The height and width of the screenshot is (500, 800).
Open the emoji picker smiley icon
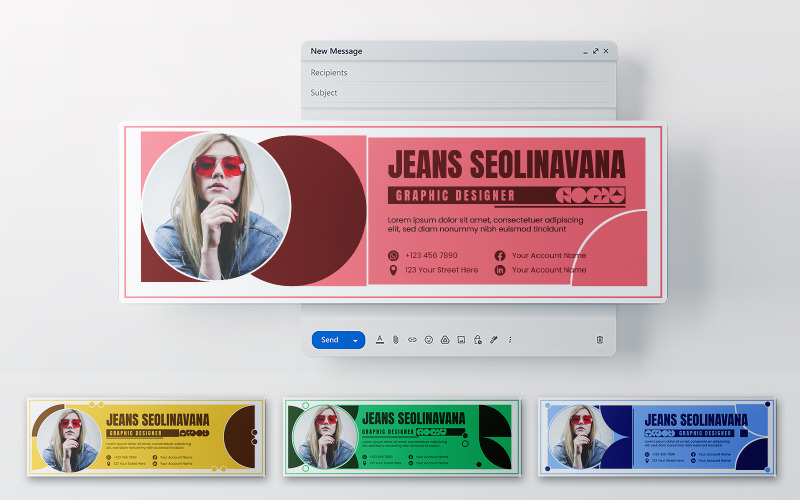(429, 340)
